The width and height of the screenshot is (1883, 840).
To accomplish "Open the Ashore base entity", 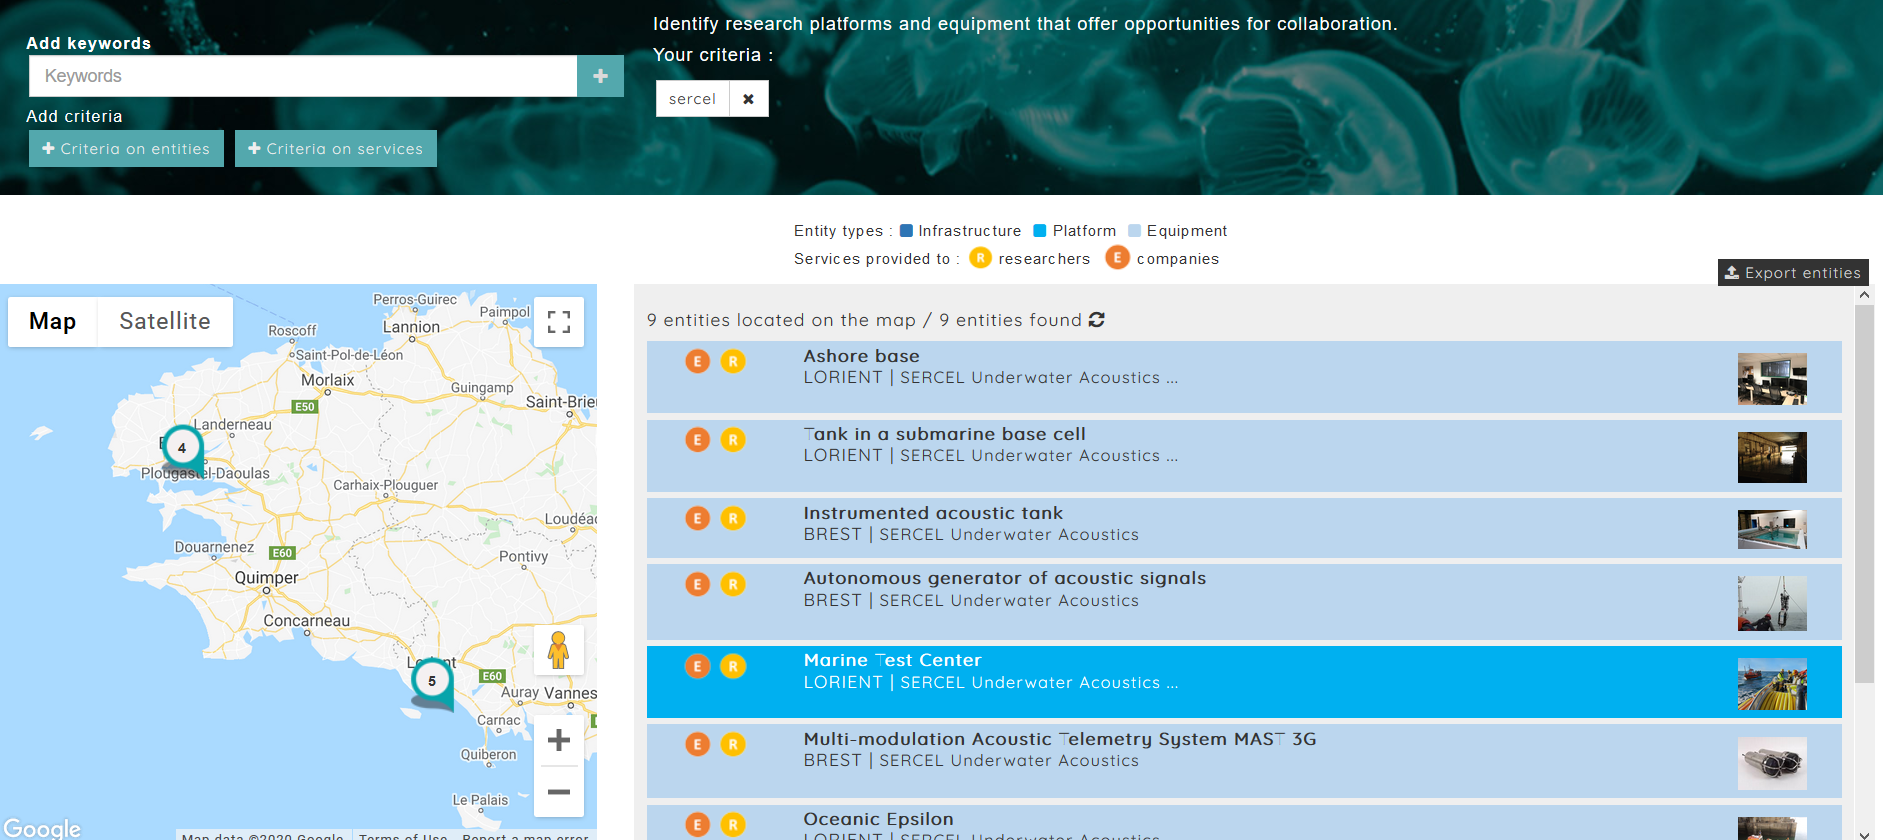I will (1244, 377).
